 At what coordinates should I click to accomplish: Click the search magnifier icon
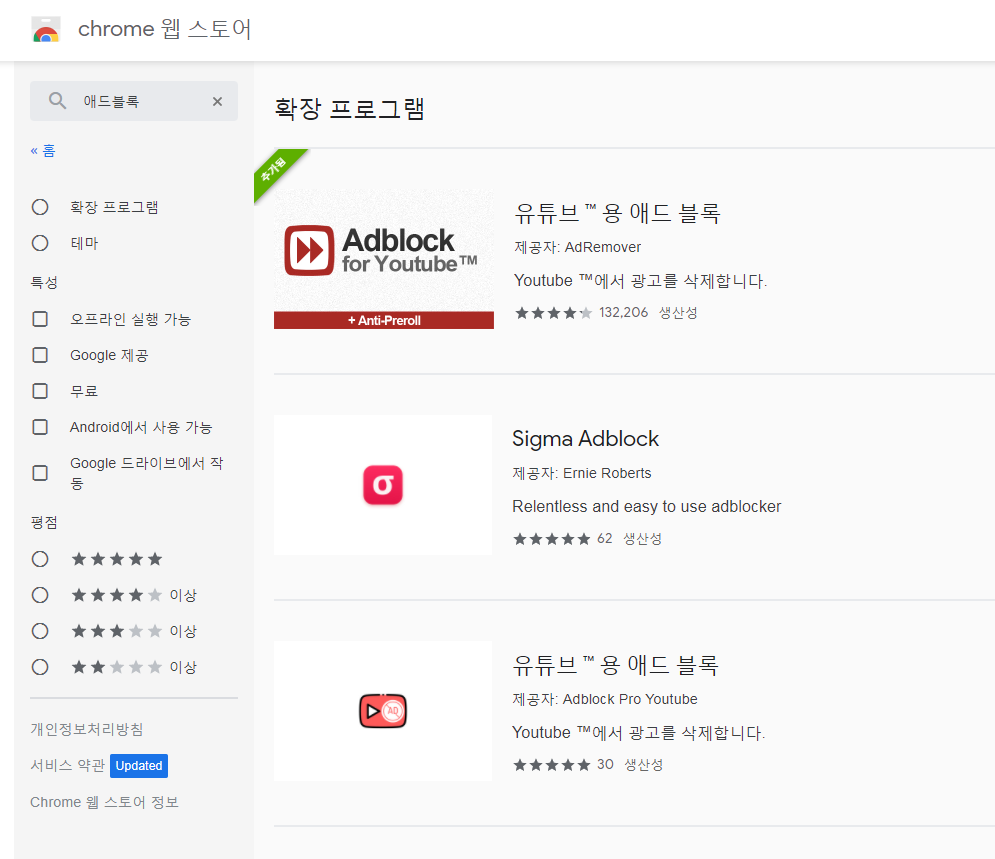click(x=58, y=101)
